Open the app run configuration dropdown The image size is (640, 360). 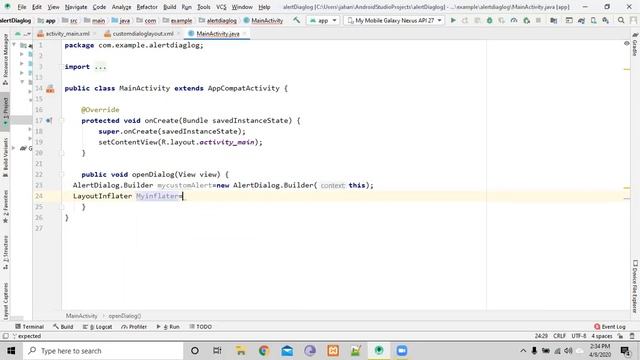(323, 20)
